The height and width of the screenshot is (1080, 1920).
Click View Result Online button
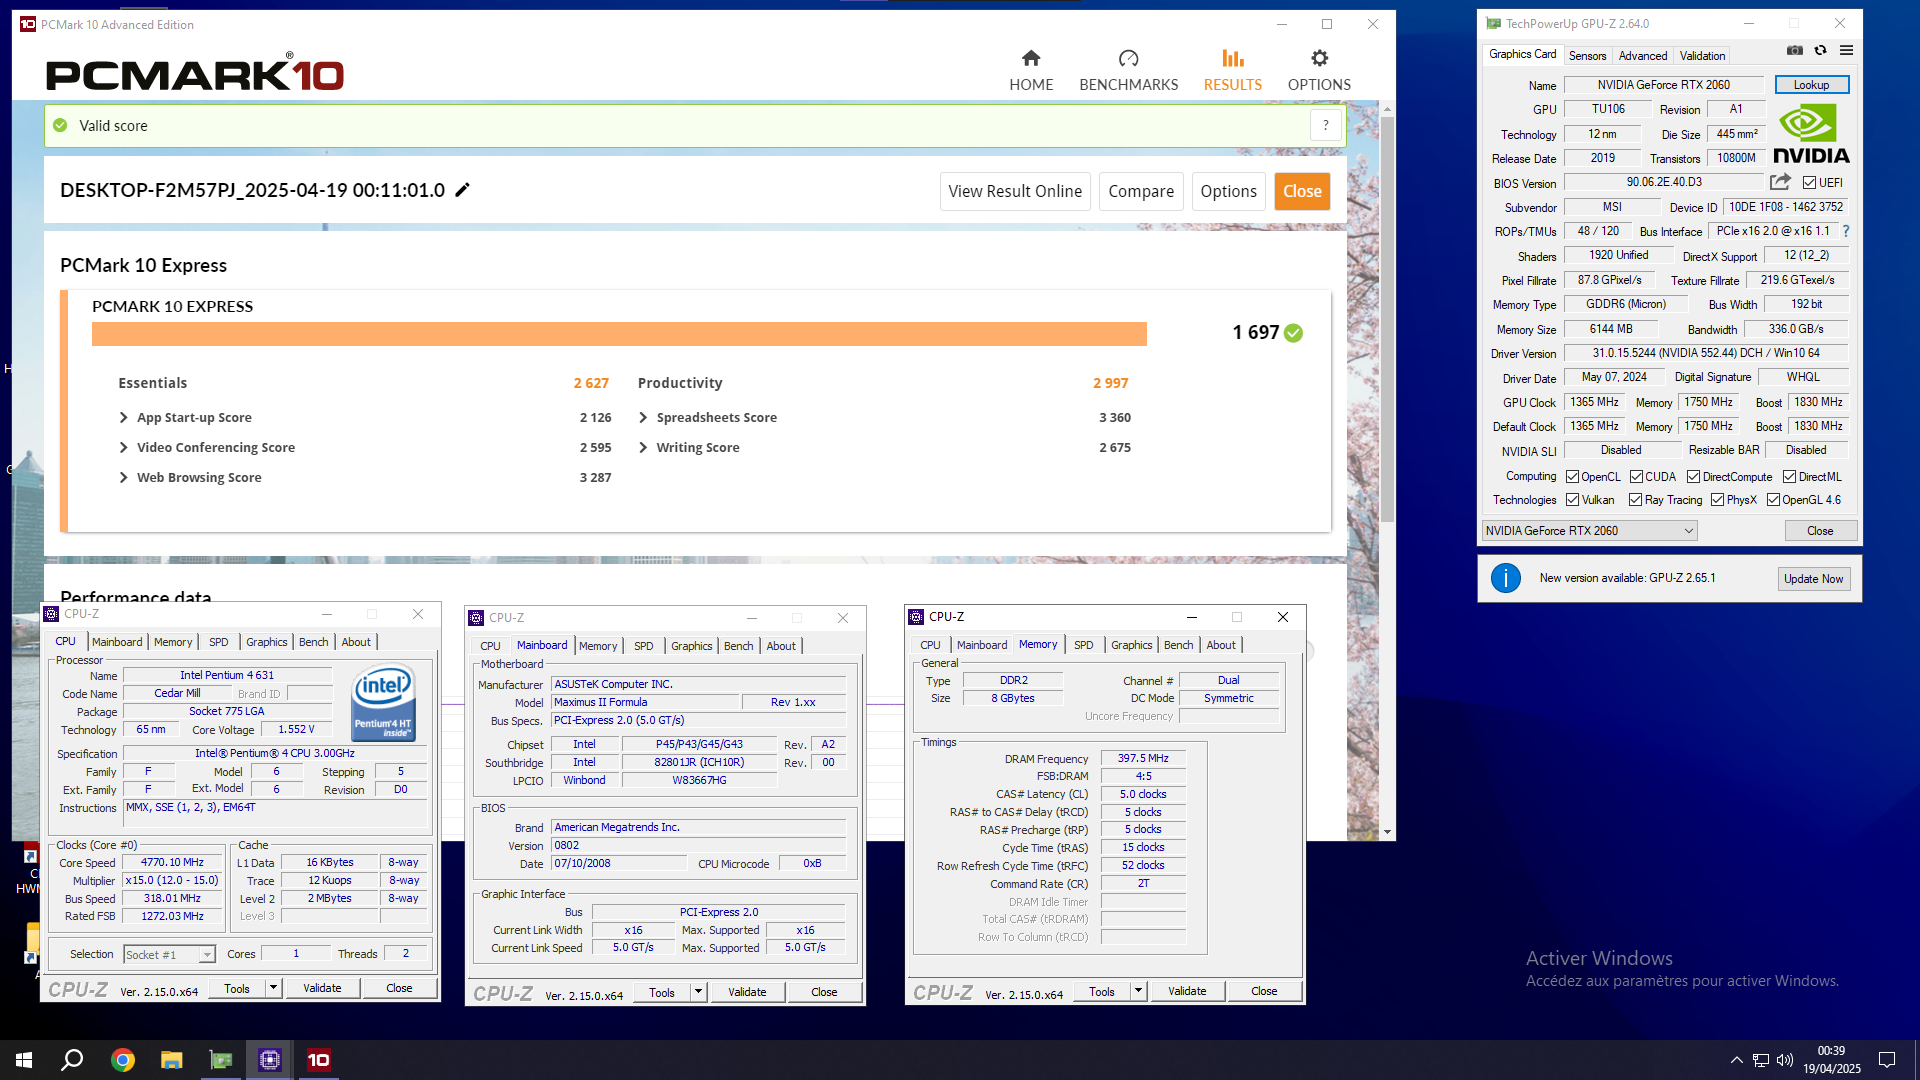[x=1015, y=191]
